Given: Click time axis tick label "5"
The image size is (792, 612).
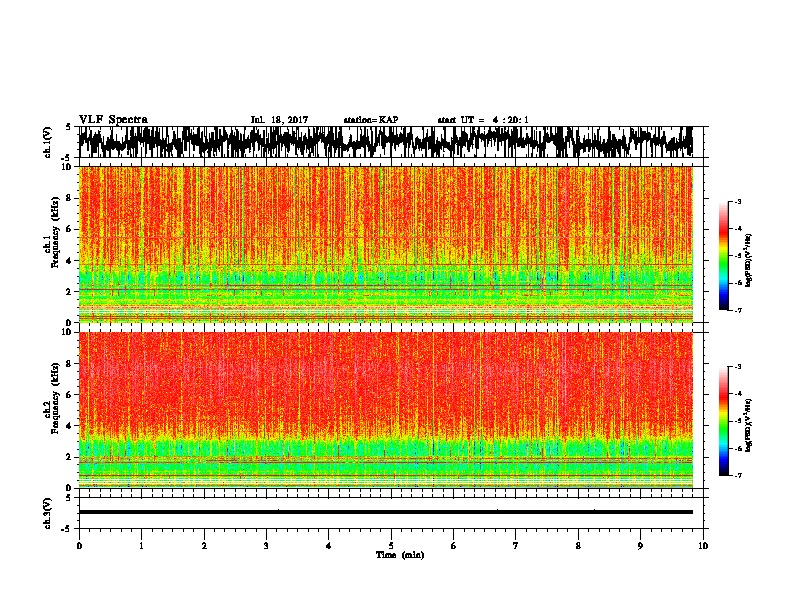Looking at the screenshot, I should (391, 546).
